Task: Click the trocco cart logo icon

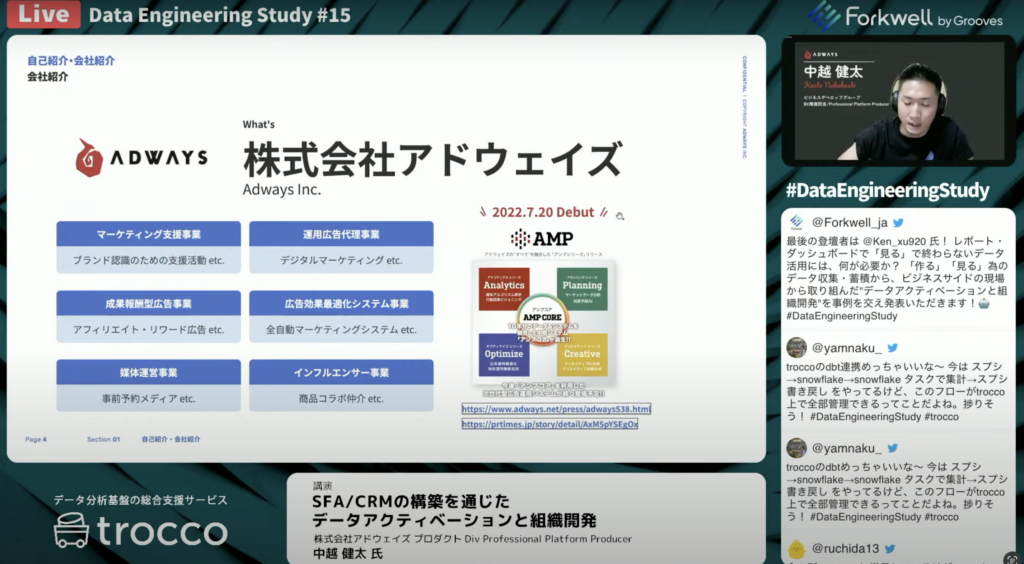Action: point(75,530)
